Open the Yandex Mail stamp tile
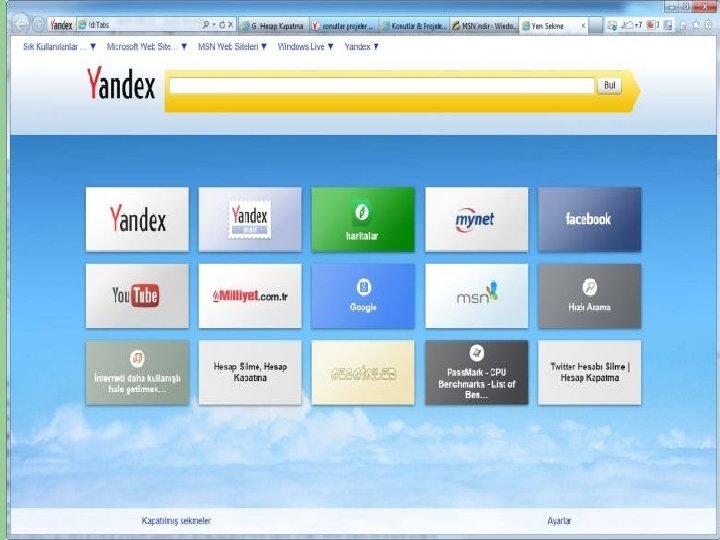This screenshot has height=540, width=720. [x=250, y=219]
